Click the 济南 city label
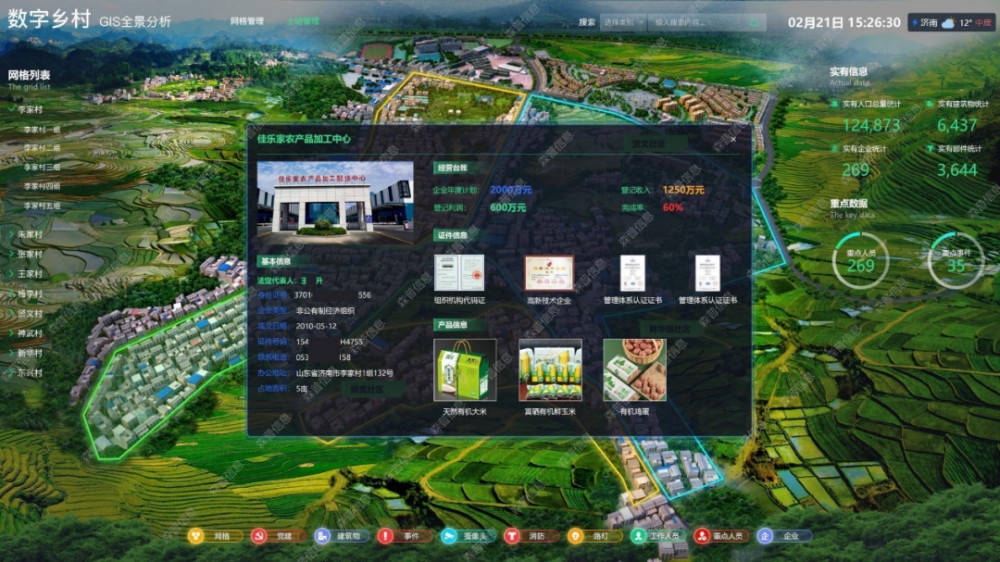1000x562 pixels. click(x=929, y=23)
